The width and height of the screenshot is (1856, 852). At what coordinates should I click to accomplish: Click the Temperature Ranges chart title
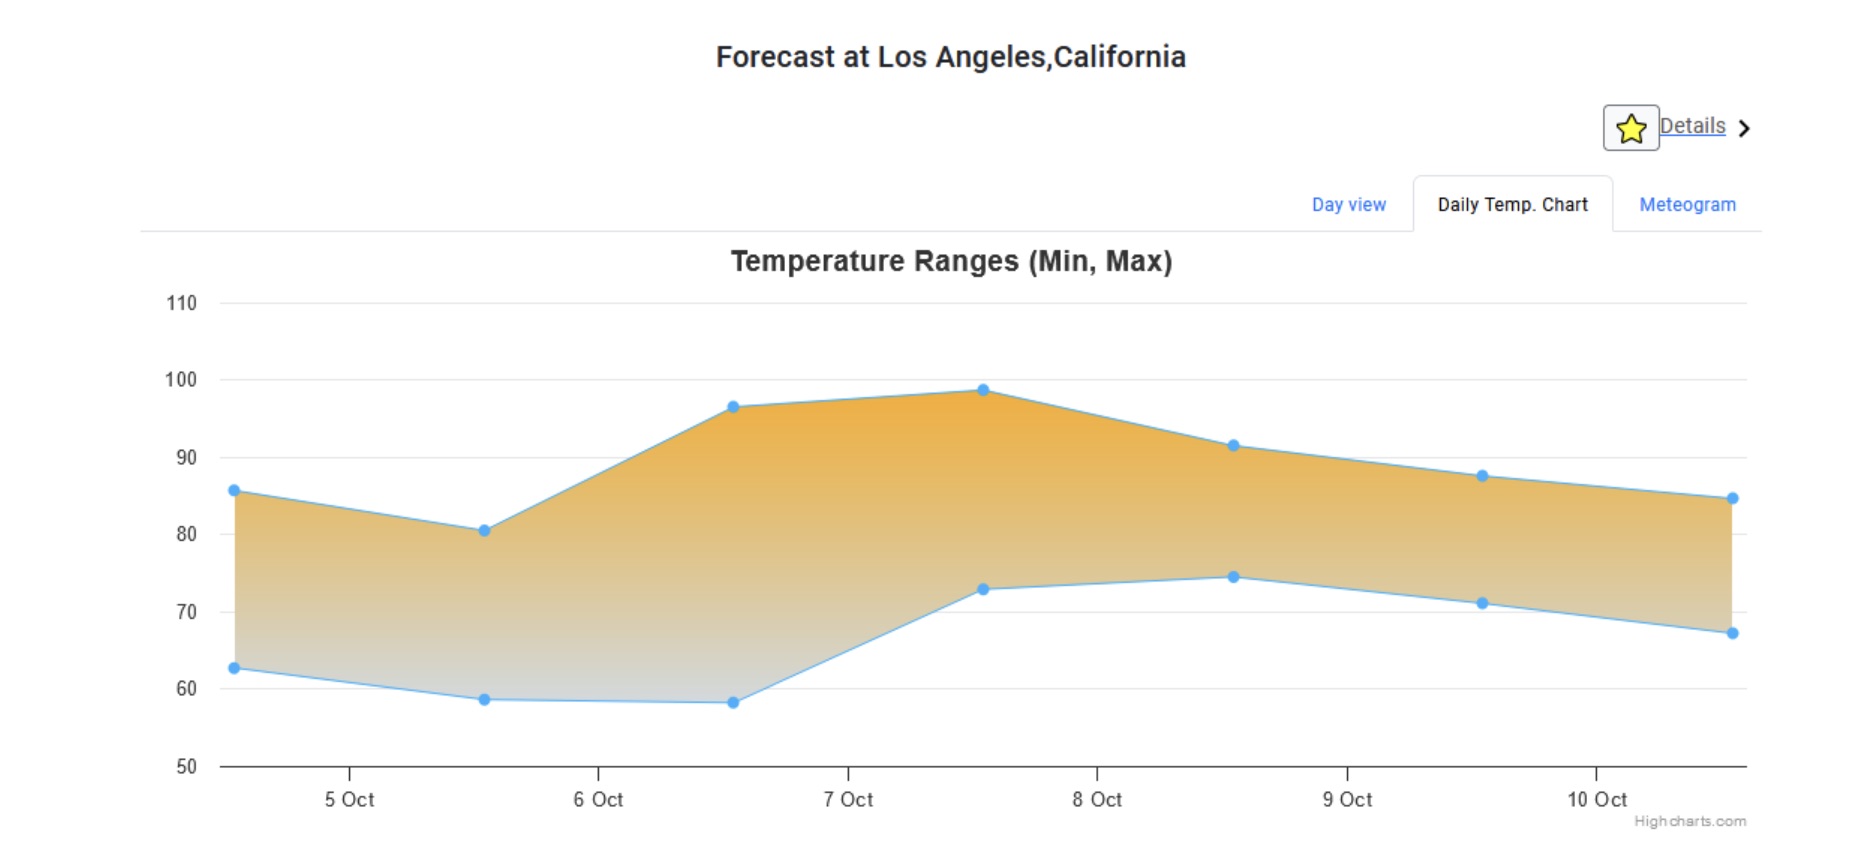[x=951, y=261]
